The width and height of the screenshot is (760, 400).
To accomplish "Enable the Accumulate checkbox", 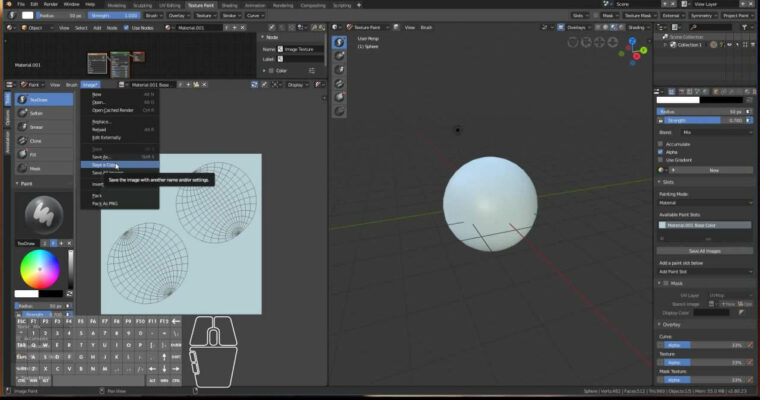I will (660, 144).
